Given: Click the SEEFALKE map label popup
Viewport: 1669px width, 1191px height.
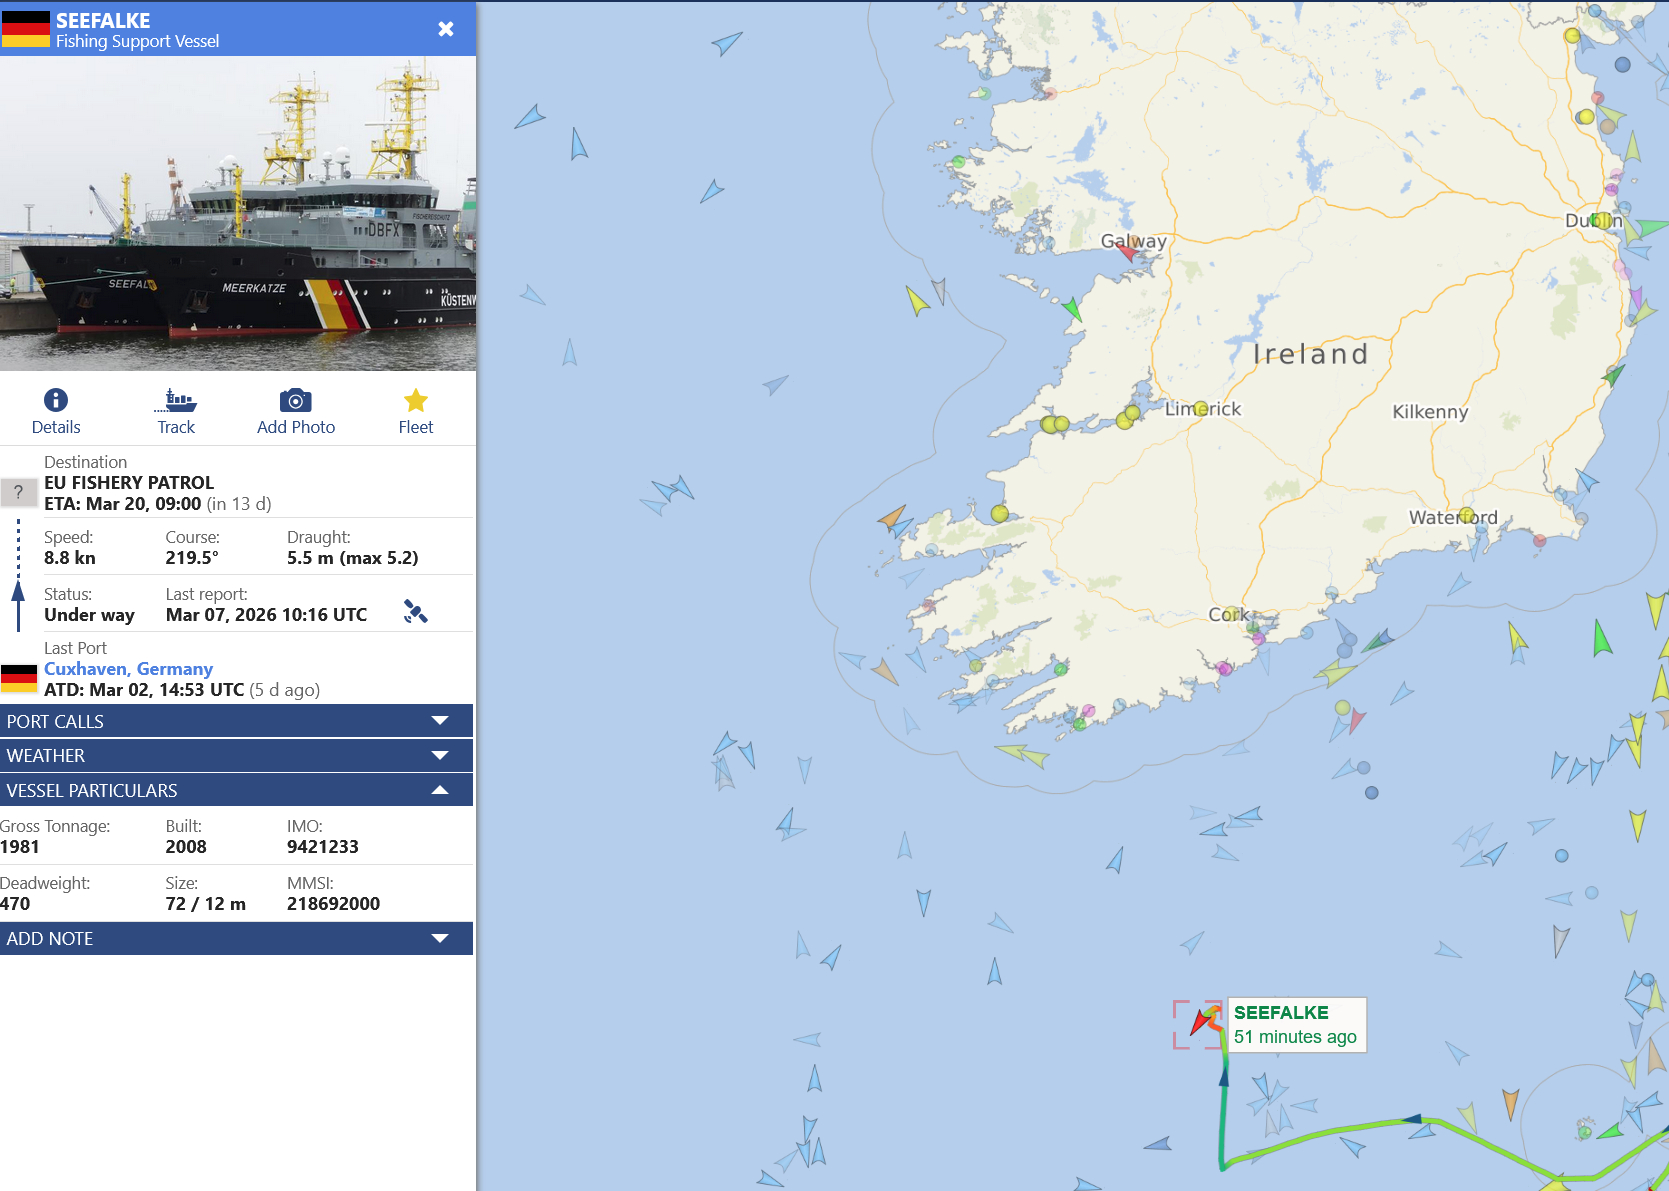Looking at the screenshot, I should (1295, 1025).
